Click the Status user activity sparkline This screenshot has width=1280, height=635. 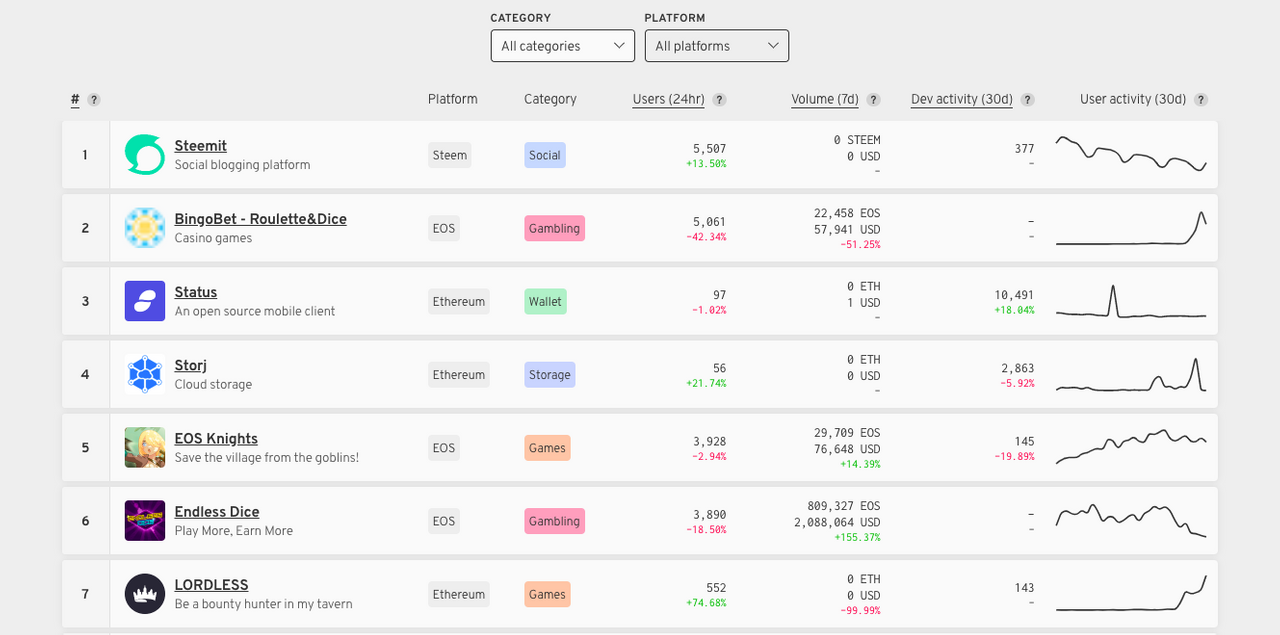(1131, 301)
